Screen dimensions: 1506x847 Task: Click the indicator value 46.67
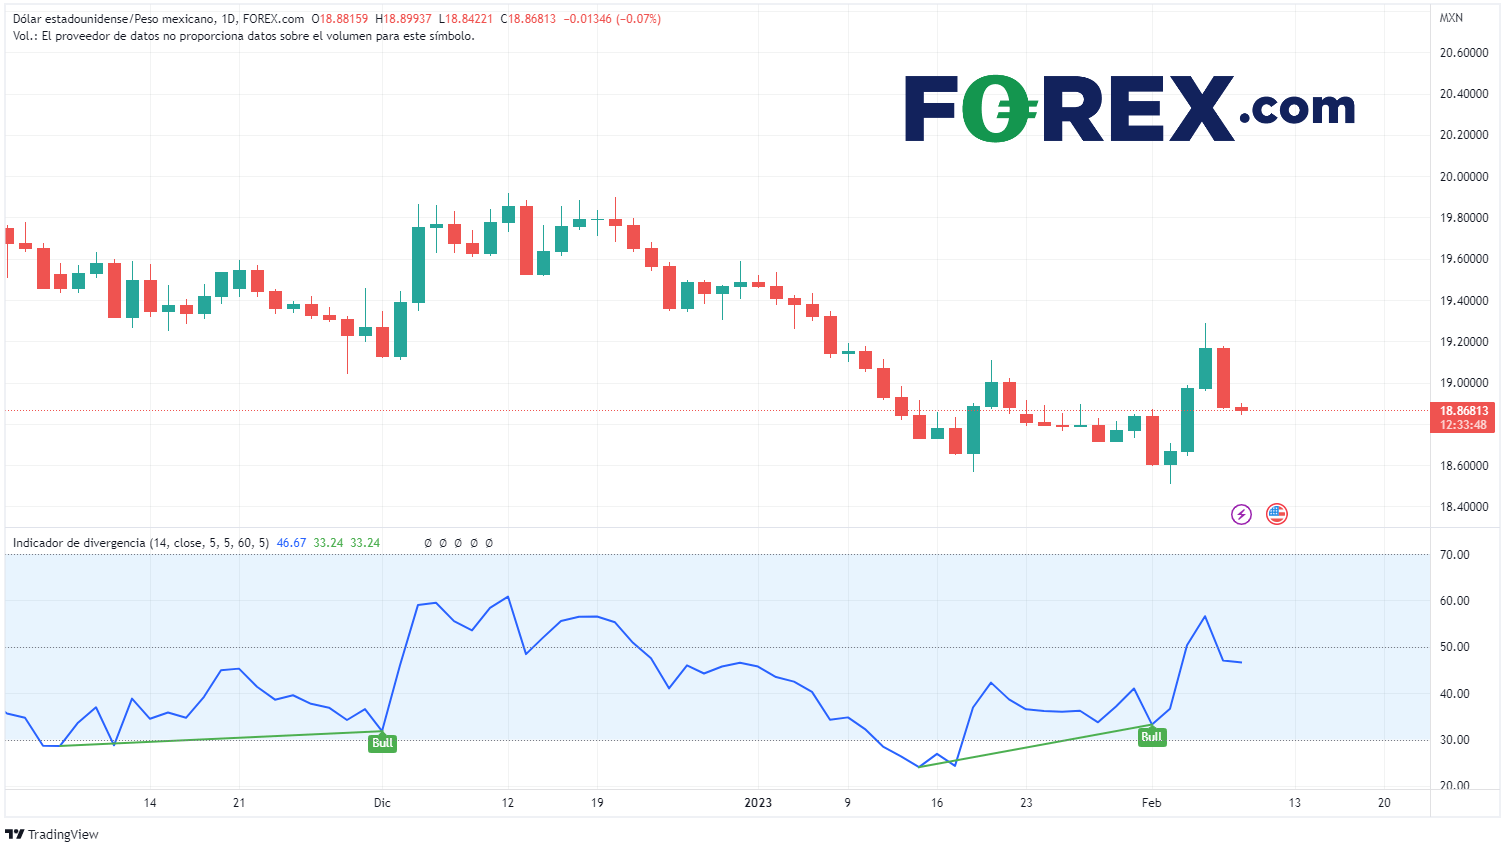tap(291, 543)
